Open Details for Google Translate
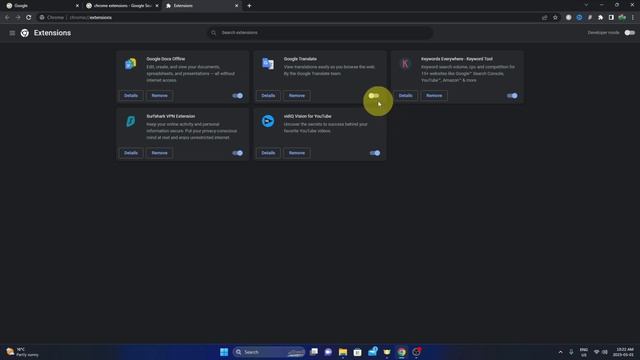The width and height of the screenshot is (640, 360). pos(268,96)
